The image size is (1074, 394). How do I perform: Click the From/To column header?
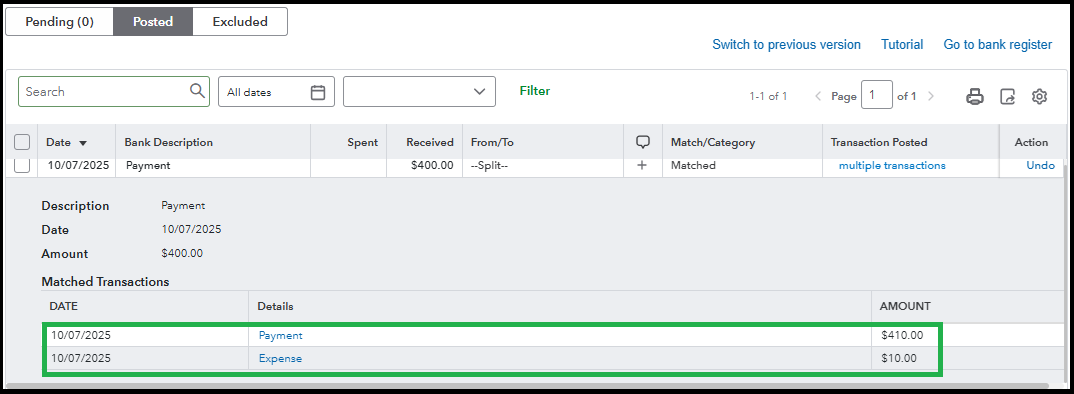coord(492,143)
